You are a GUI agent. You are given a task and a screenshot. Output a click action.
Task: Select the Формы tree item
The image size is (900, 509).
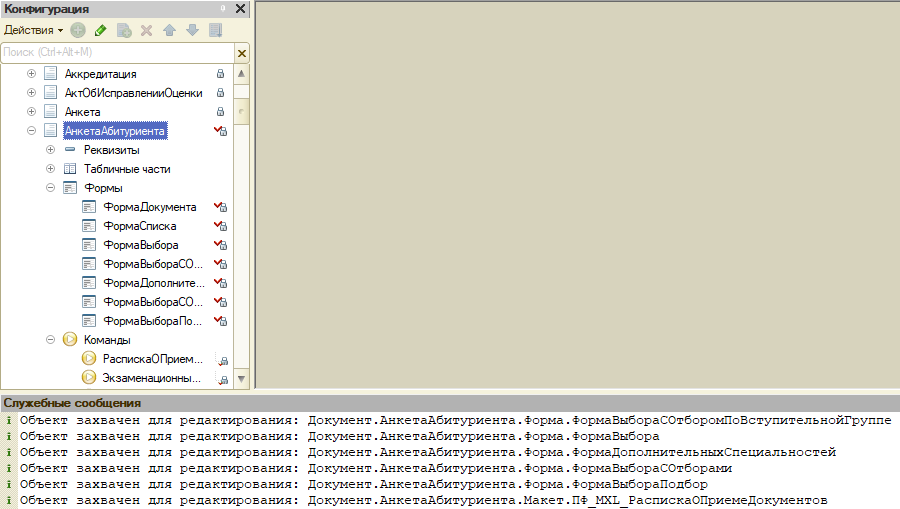pos(103,188)
